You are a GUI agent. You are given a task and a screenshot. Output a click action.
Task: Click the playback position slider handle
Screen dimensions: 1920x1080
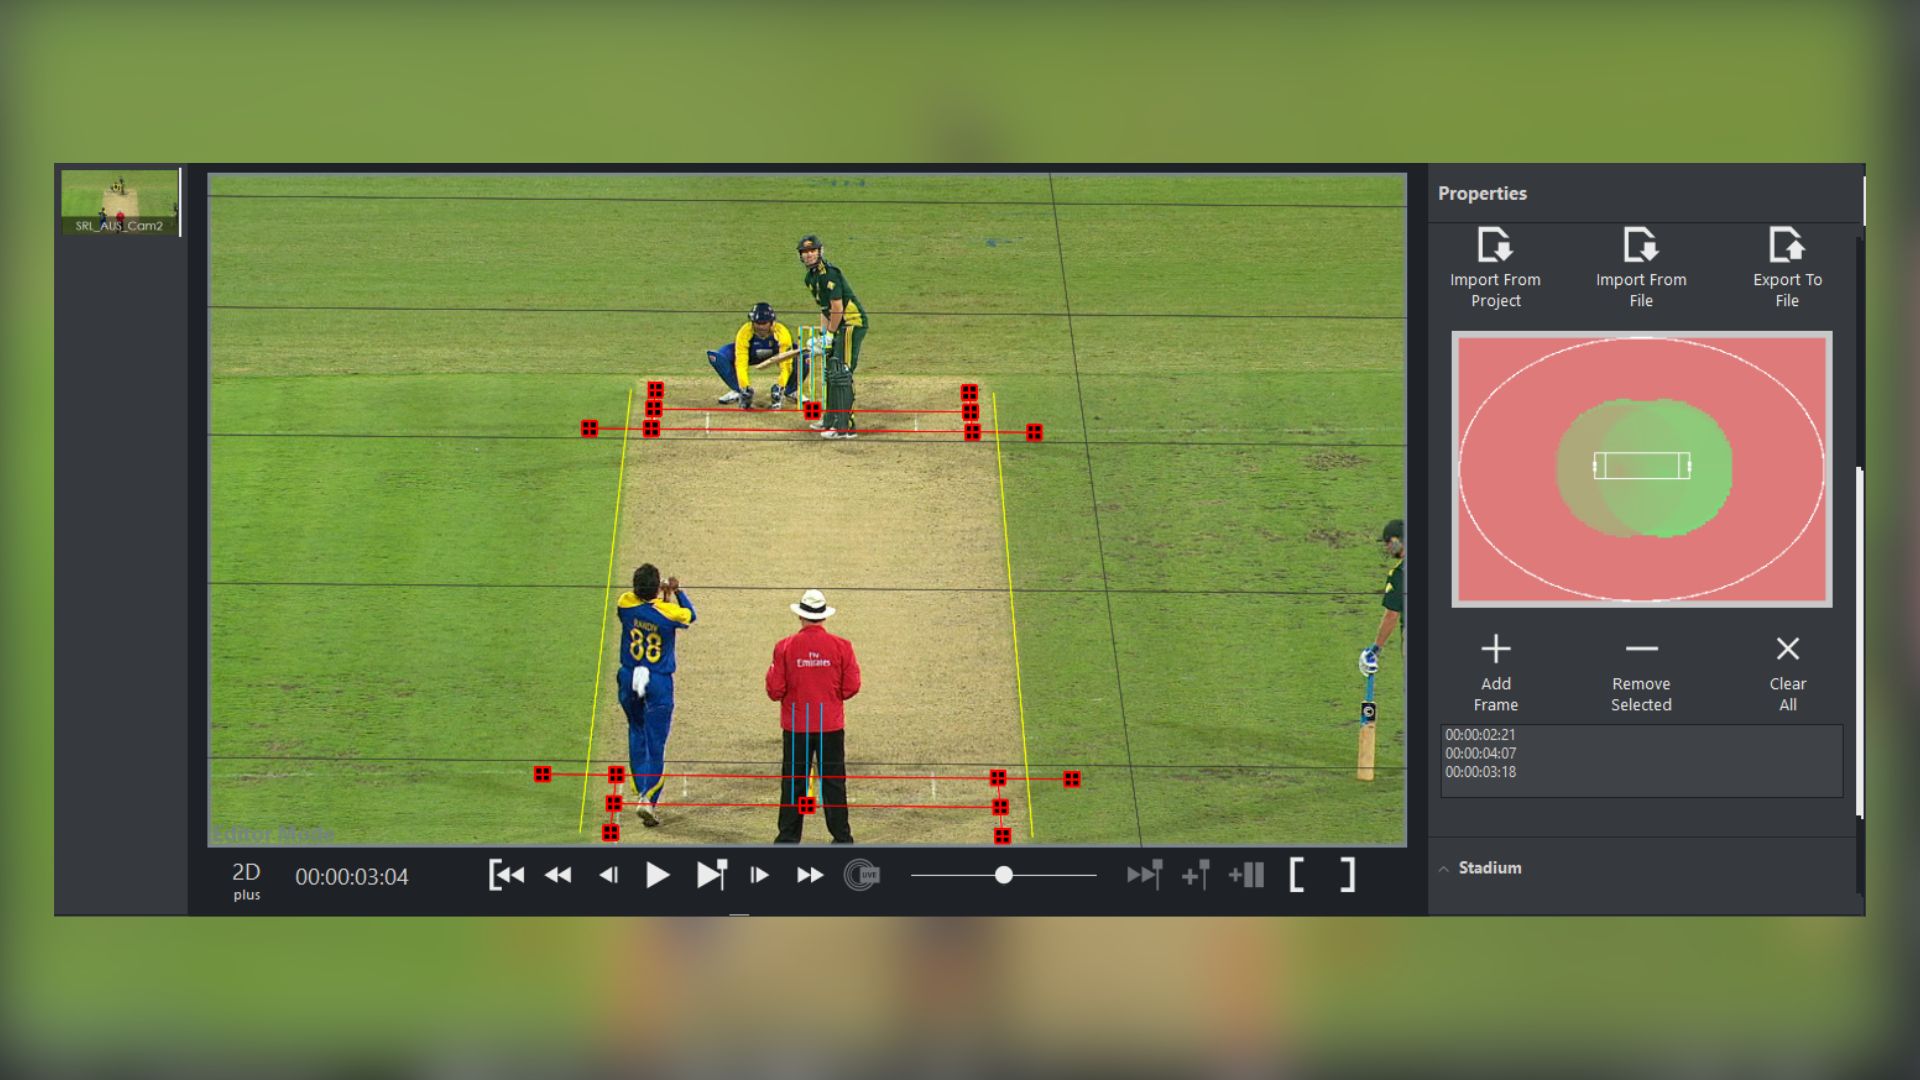pos(1005,874)
